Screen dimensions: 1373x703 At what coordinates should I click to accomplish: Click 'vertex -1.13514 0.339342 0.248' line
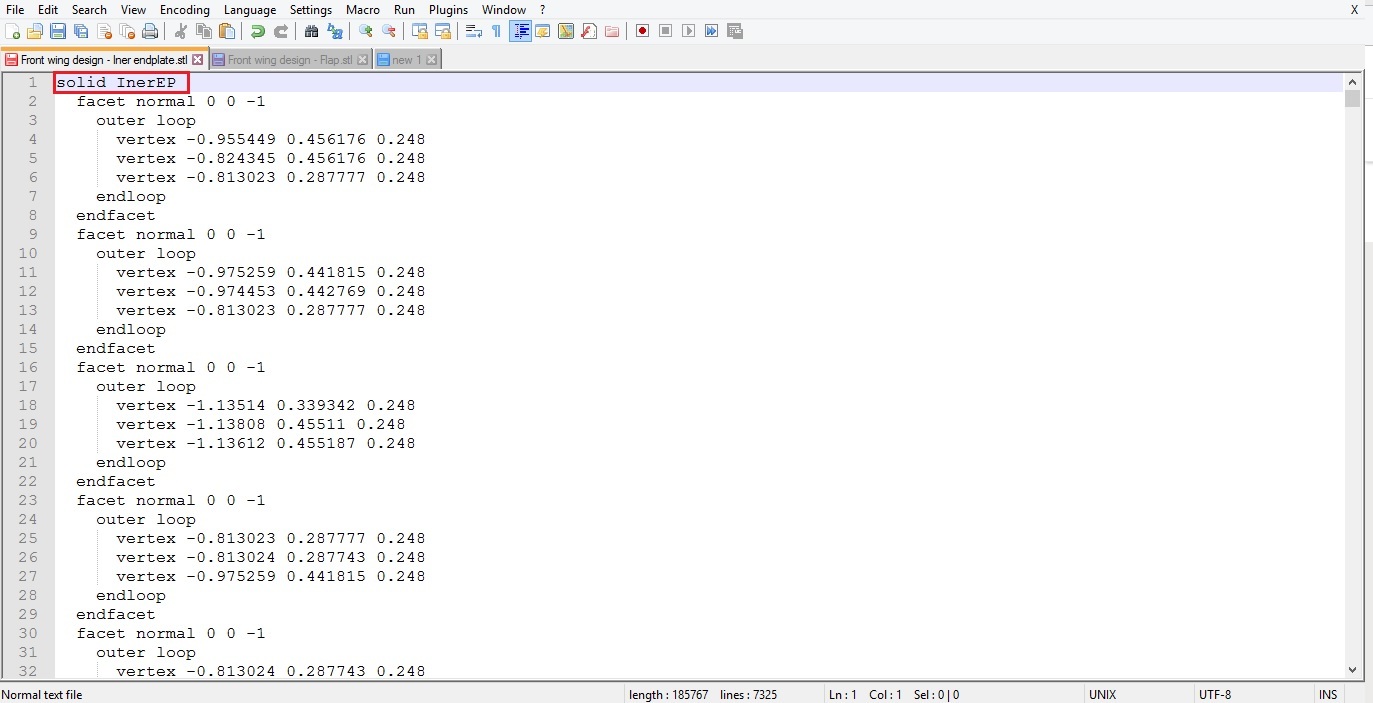[x=265, y=405]
